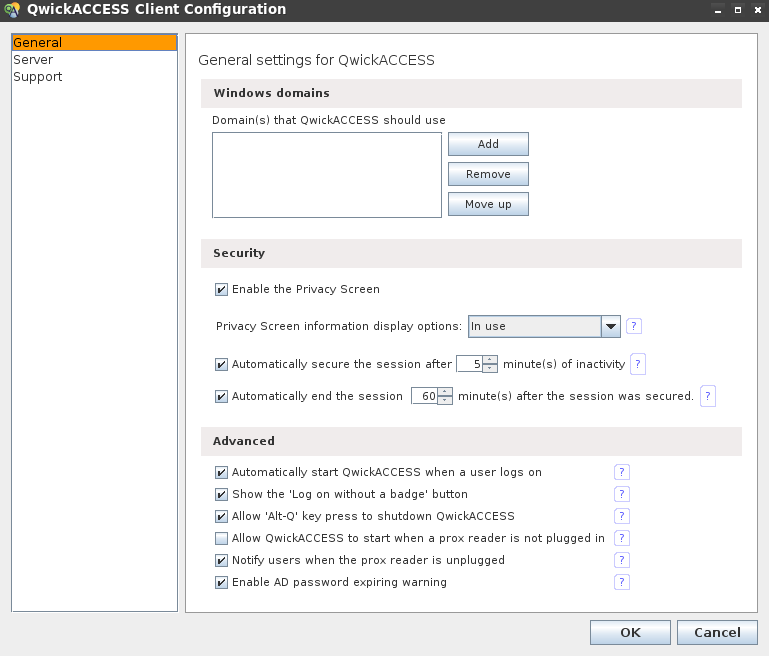Toggle Automatically secure the session checkbox

click(x=221, y=364)
